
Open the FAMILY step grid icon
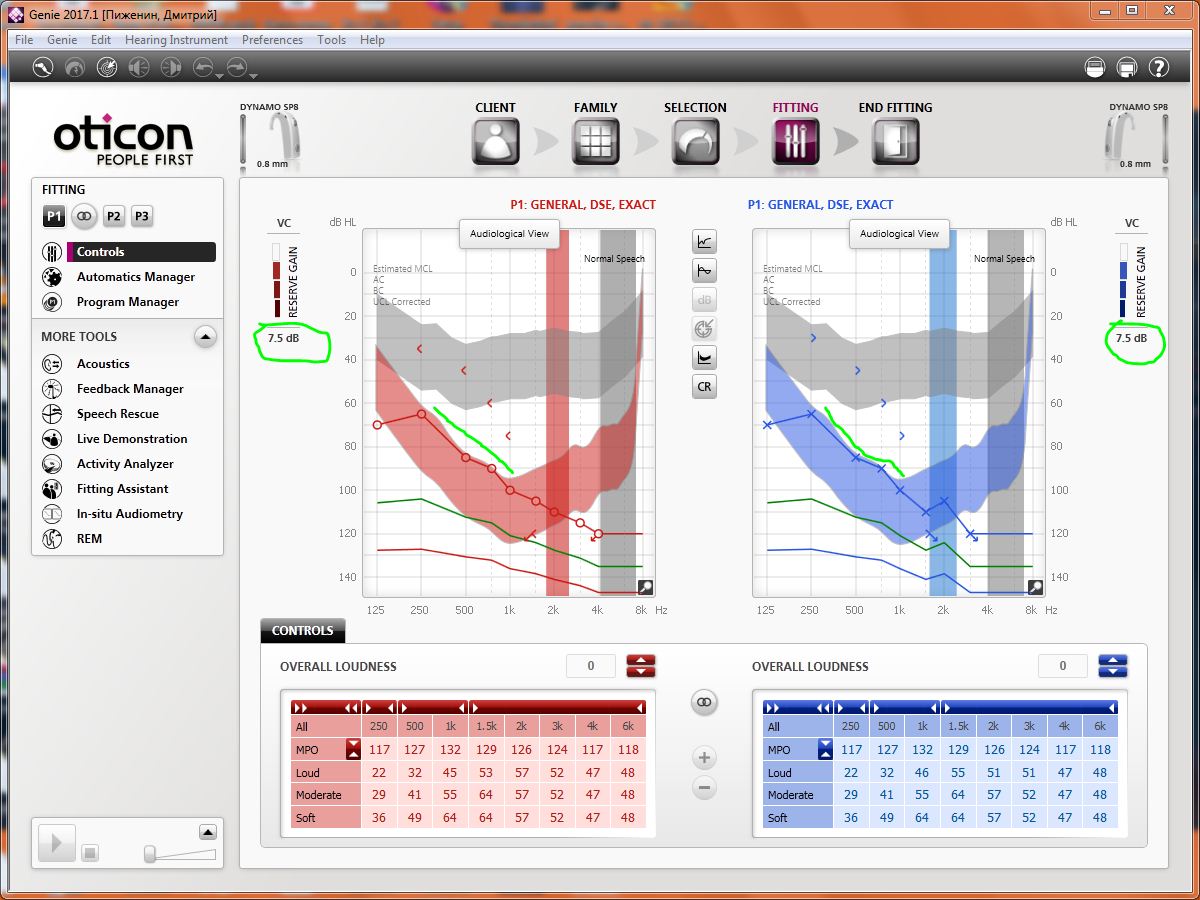[x=596, y=141]
